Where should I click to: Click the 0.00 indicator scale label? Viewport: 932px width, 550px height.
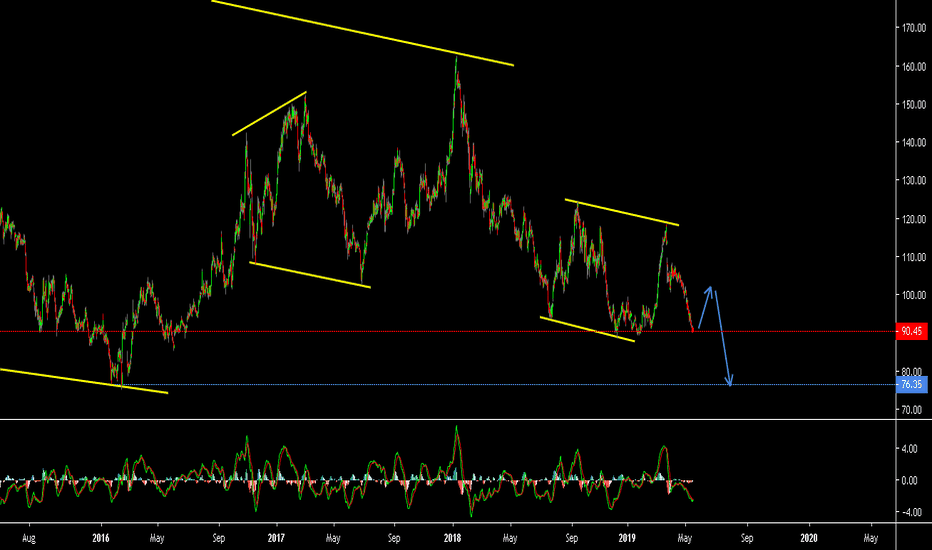click(x=909, y=480)
